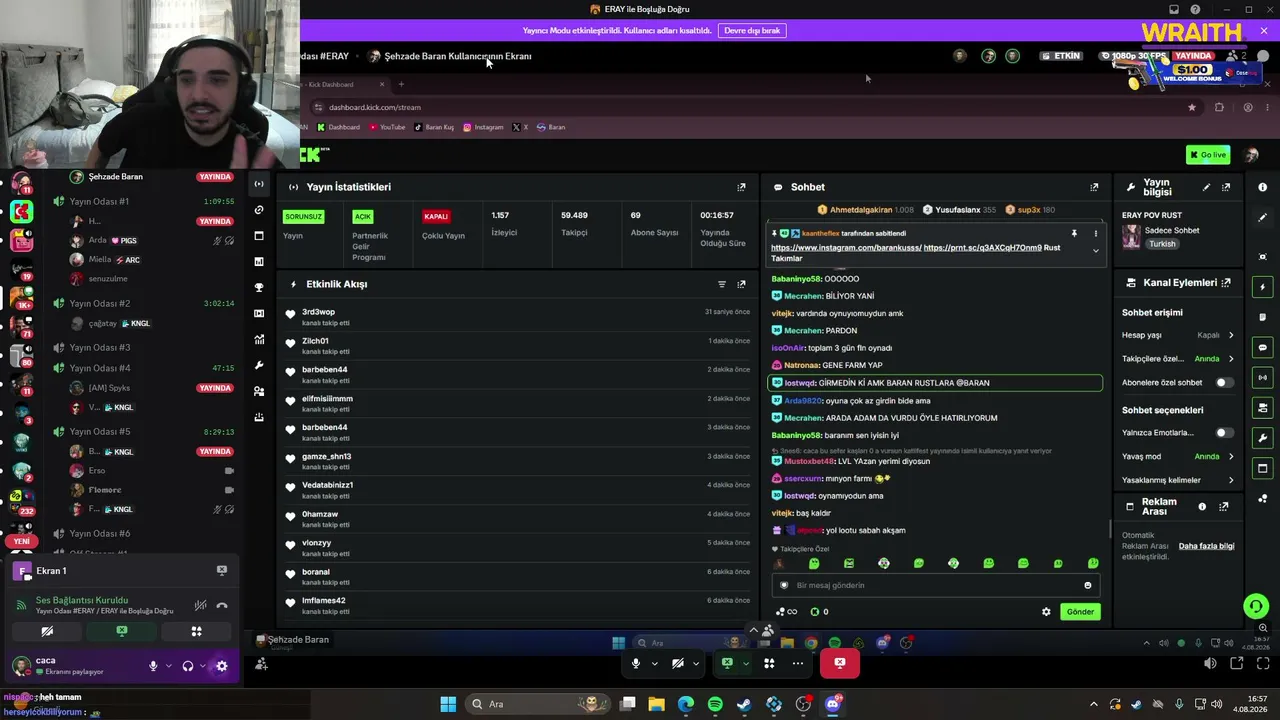Disconnect from the Discord voice channel
Screen dimensions: 1280x720
[x=222, y=605]
